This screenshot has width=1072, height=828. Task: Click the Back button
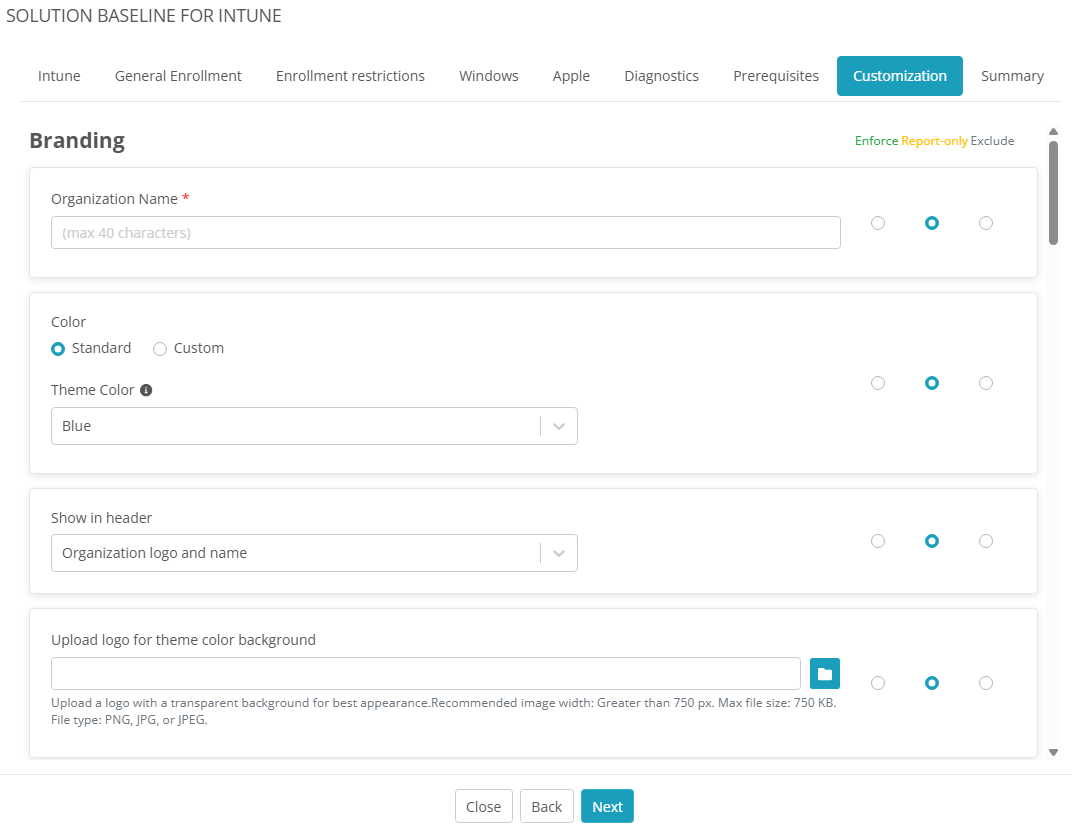pyautogui.click(x=546, y=807)
